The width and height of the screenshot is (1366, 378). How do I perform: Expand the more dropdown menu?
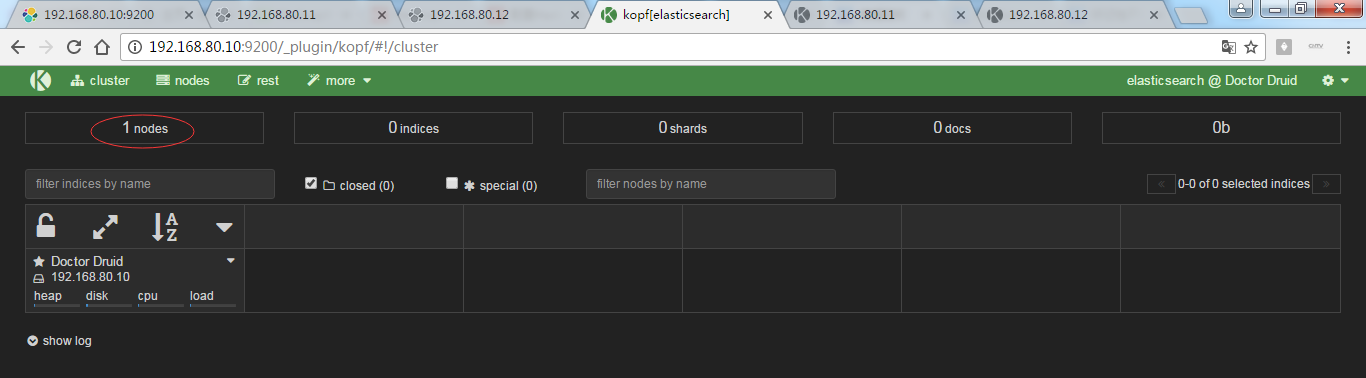[x=339, y=81]
